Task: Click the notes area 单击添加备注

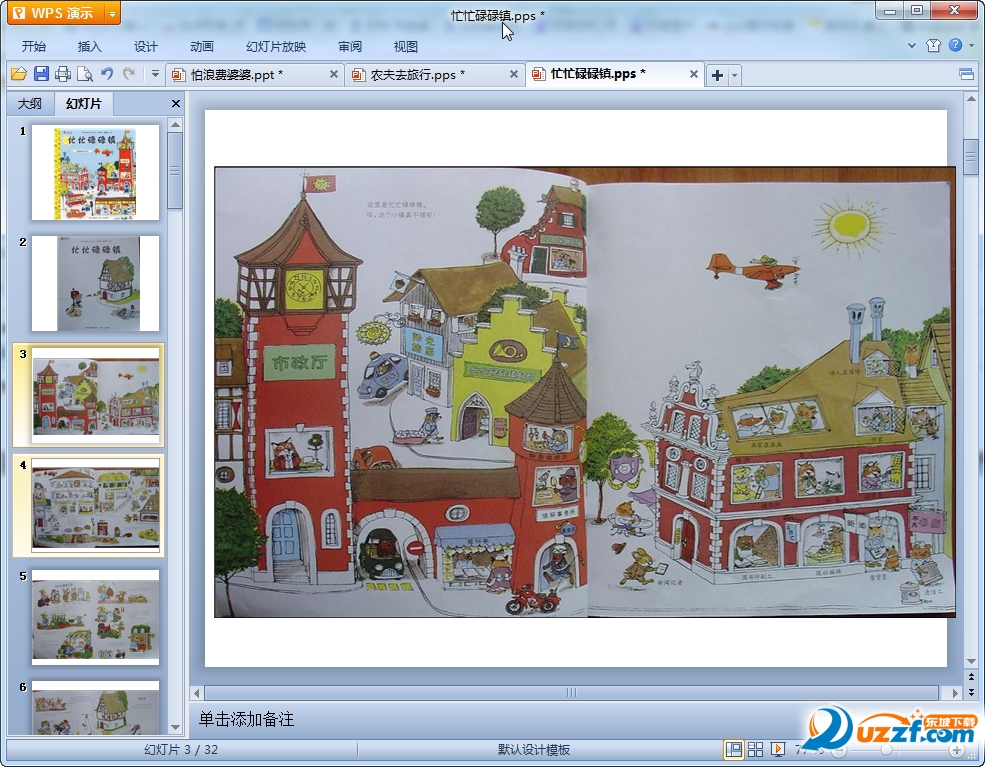Action: point(246,719)
